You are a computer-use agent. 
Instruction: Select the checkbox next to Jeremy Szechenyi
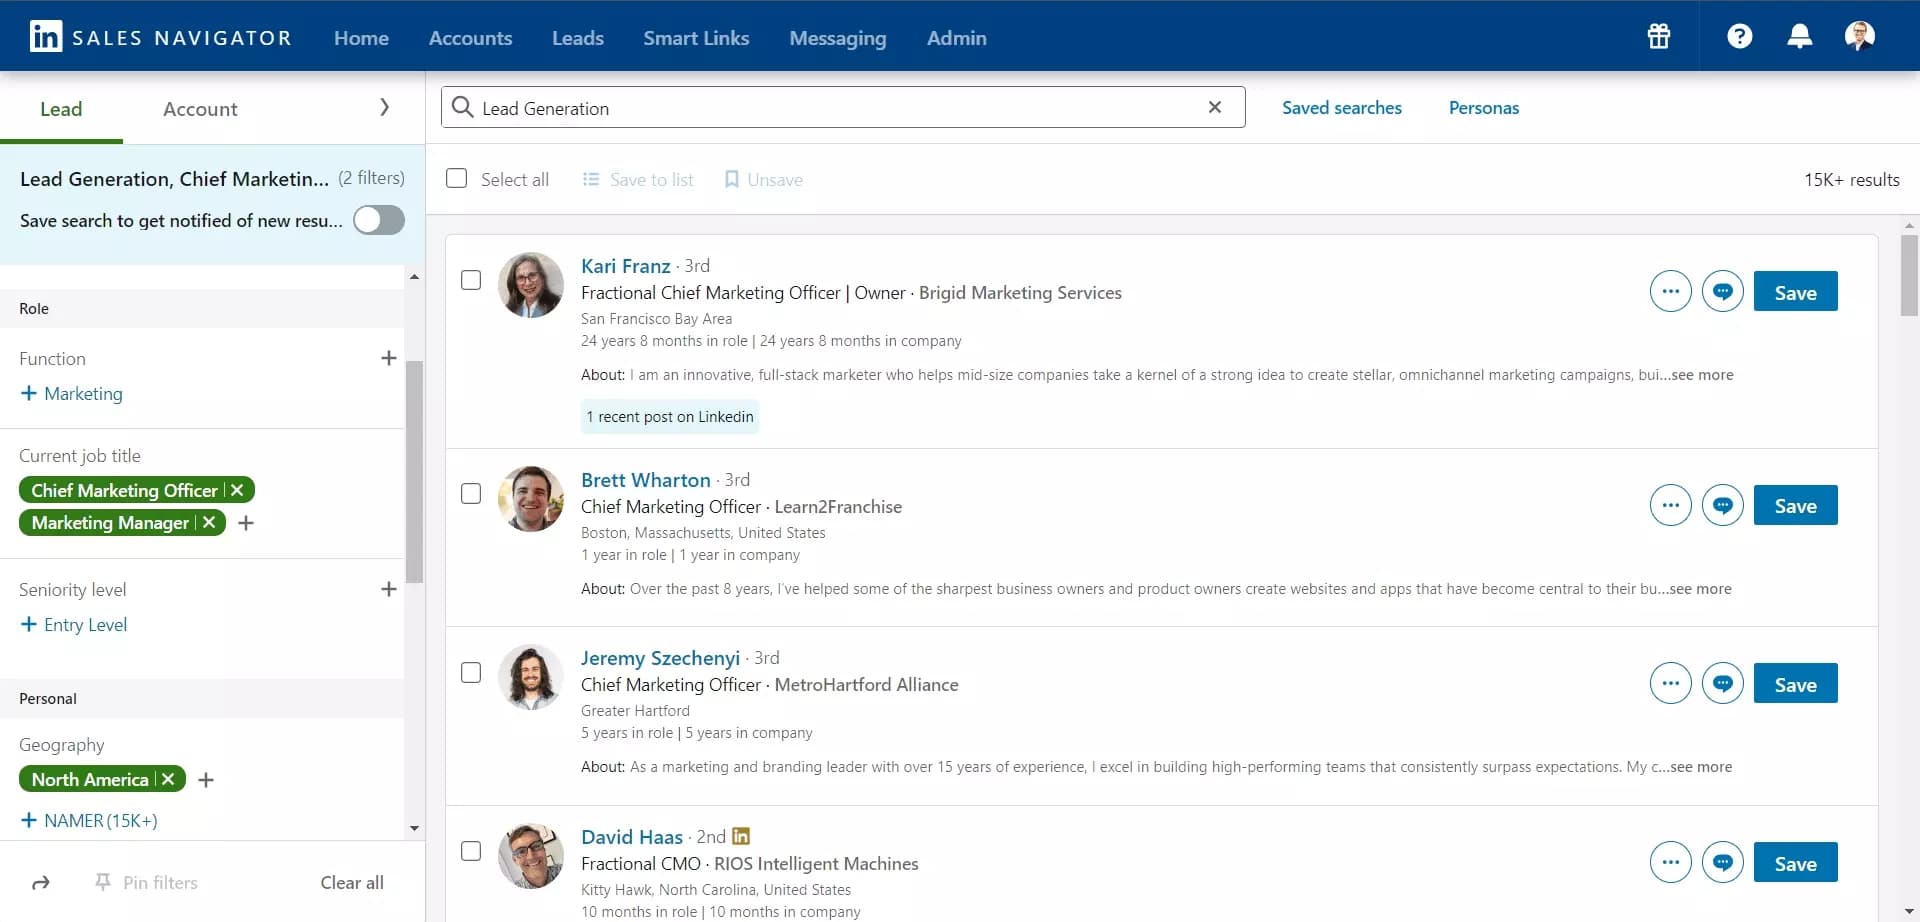(x=471, y=672)
